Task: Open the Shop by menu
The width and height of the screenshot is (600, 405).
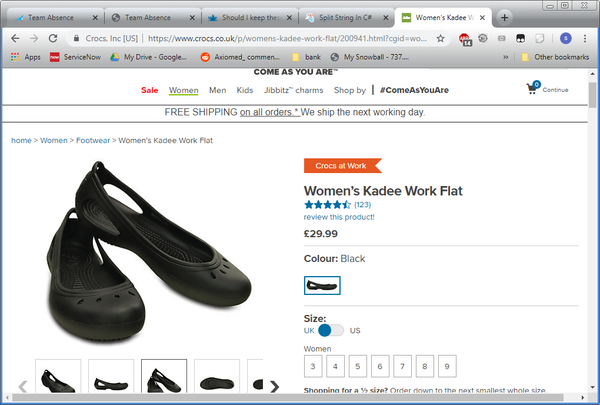Action: [x=350, y=90]
